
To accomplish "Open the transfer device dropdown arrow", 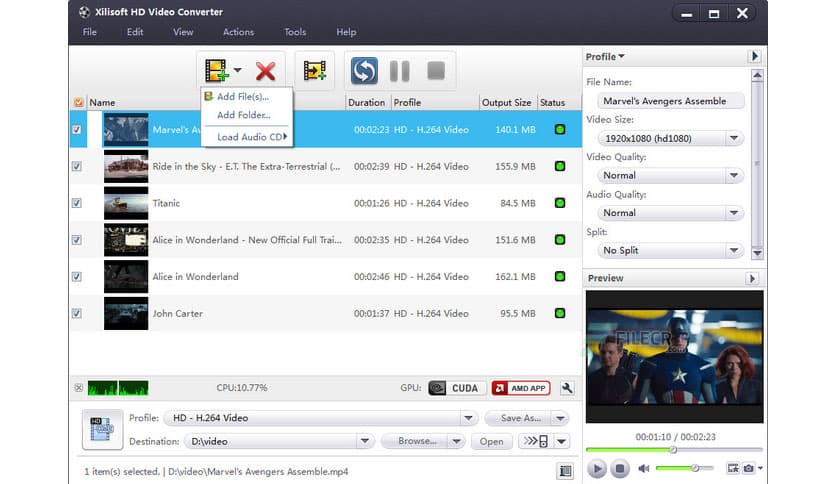I will click(562, 441).
